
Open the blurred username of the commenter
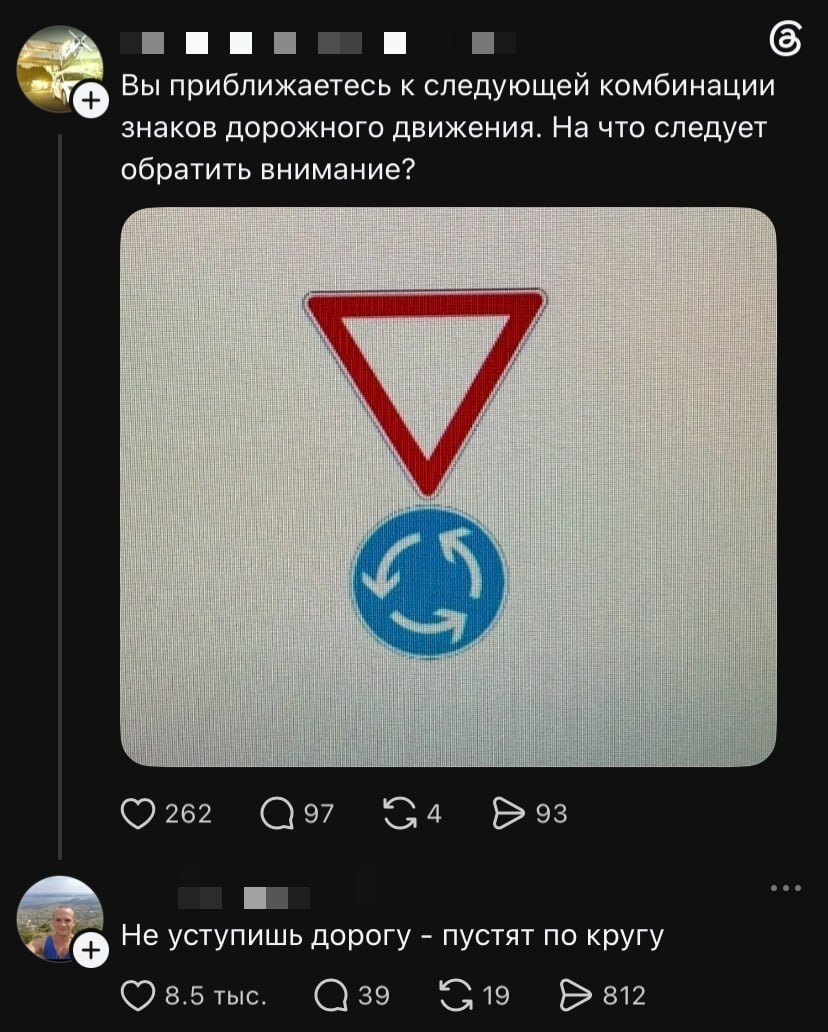pos(244,898)
